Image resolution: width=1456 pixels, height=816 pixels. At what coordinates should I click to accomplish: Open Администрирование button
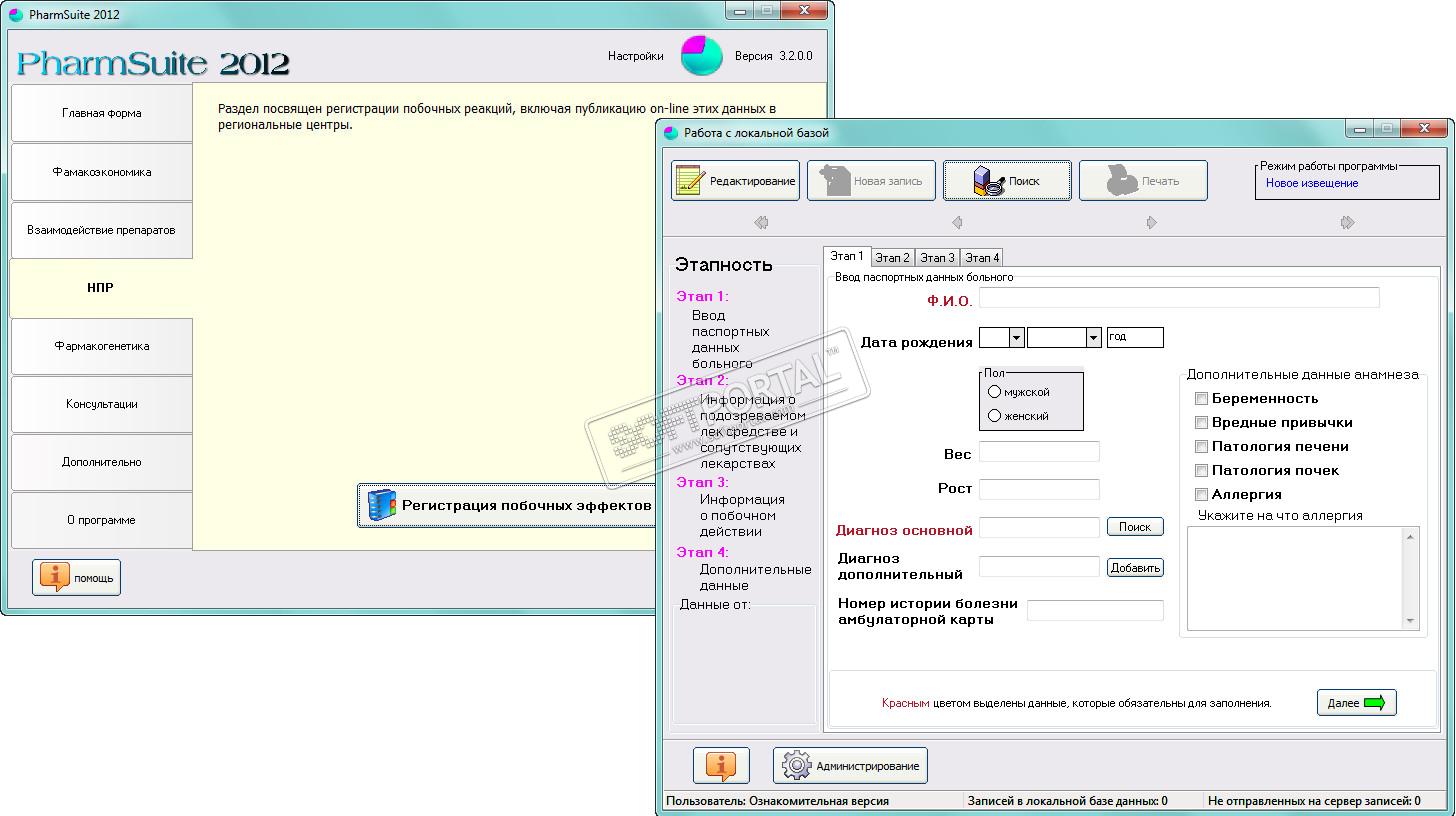click(851, 766)
